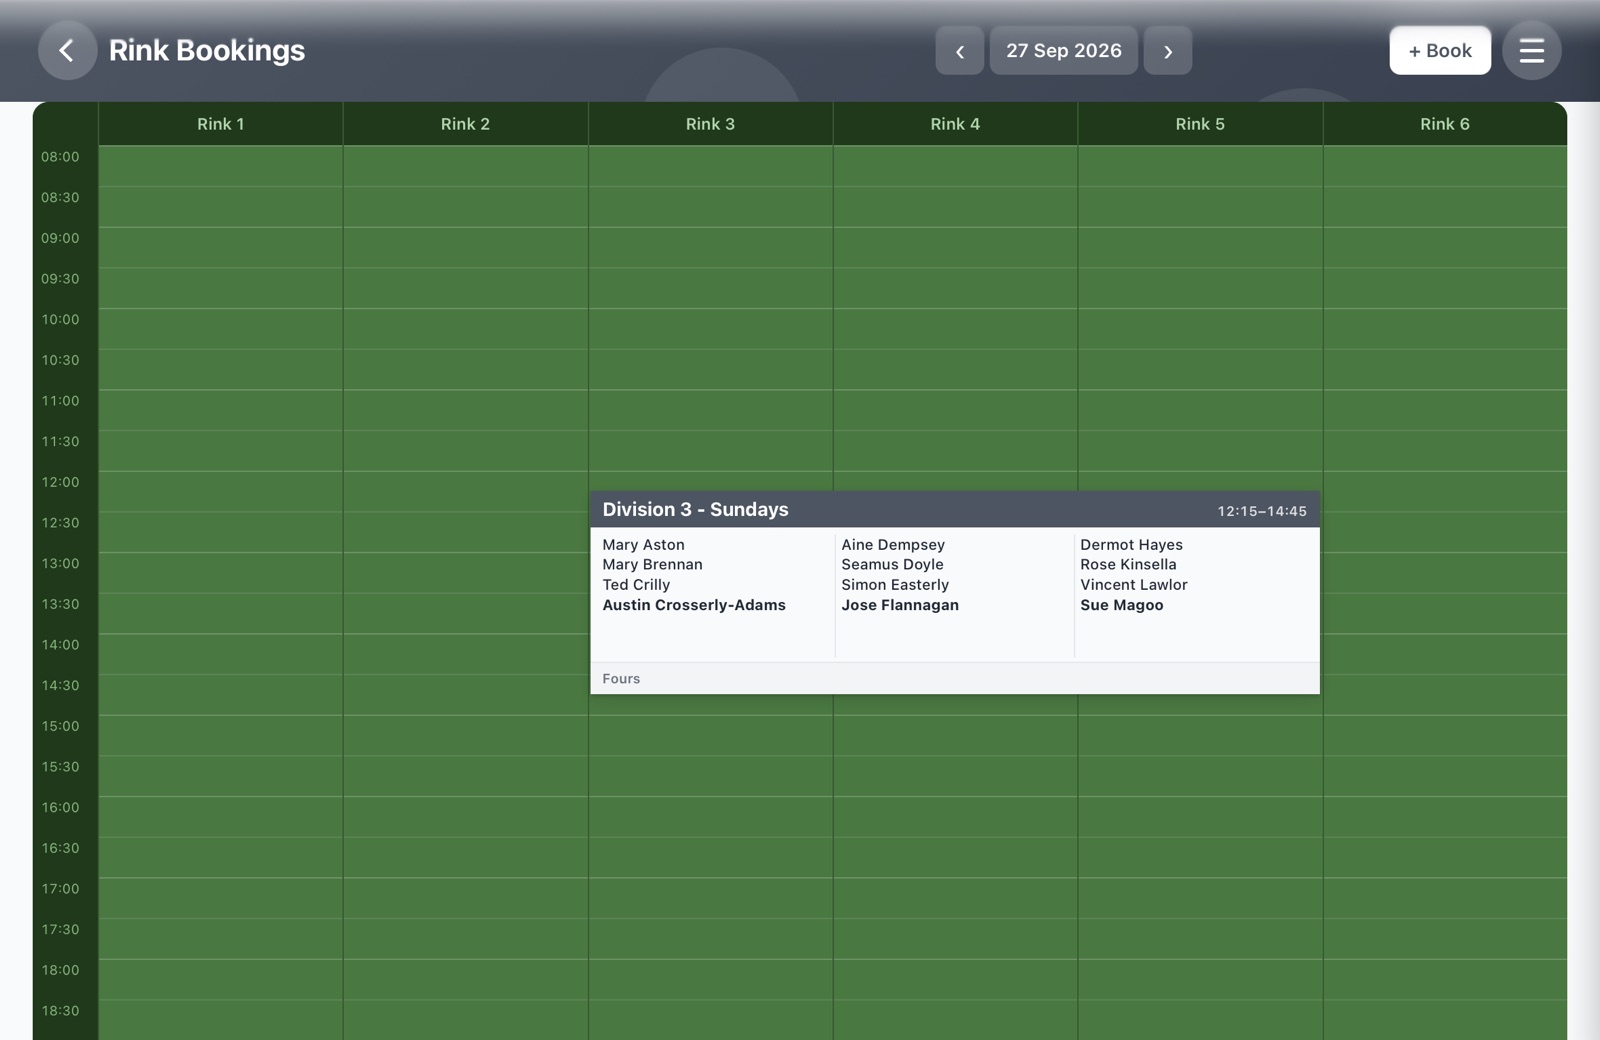
Task: Open the hamburger menu
Action: pos(1531,51)
